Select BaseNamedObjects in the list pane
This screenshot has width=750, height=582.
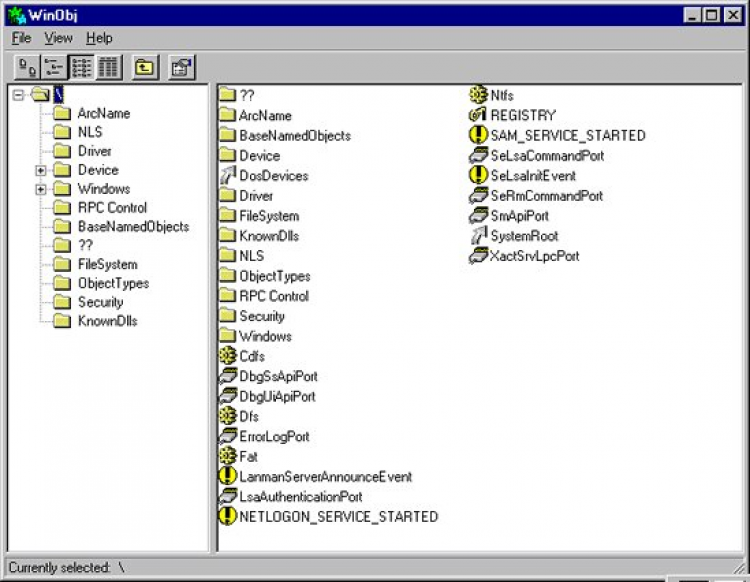point(295,136)
